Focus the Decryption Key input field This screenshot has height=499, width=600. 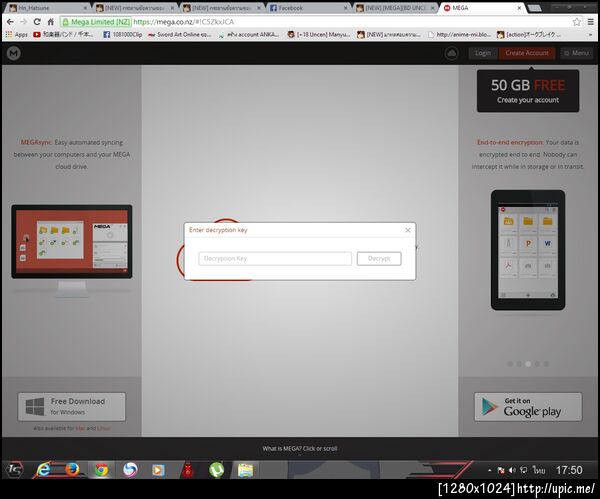[275, 258]
